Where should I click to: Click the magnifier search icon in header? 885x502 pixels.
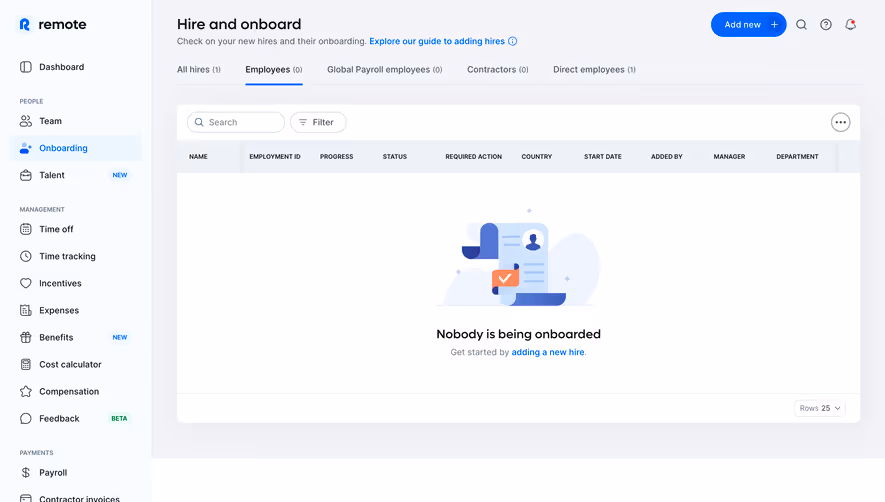click(x=801, y=25)
